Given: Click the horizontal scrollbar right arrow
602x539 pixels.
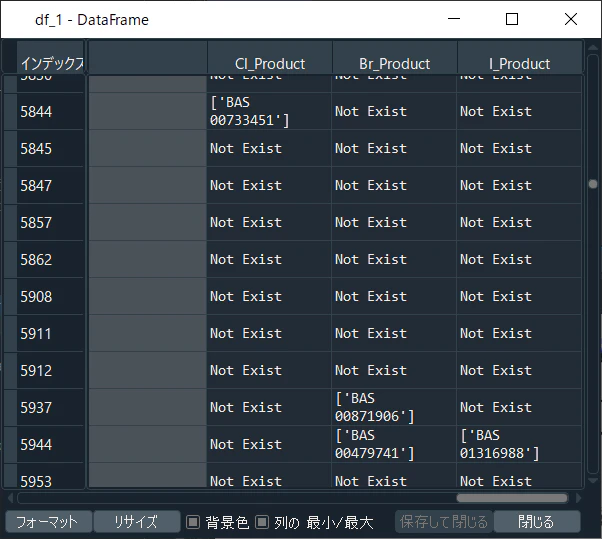Looking at the screenshot, I should pos(578,498).
